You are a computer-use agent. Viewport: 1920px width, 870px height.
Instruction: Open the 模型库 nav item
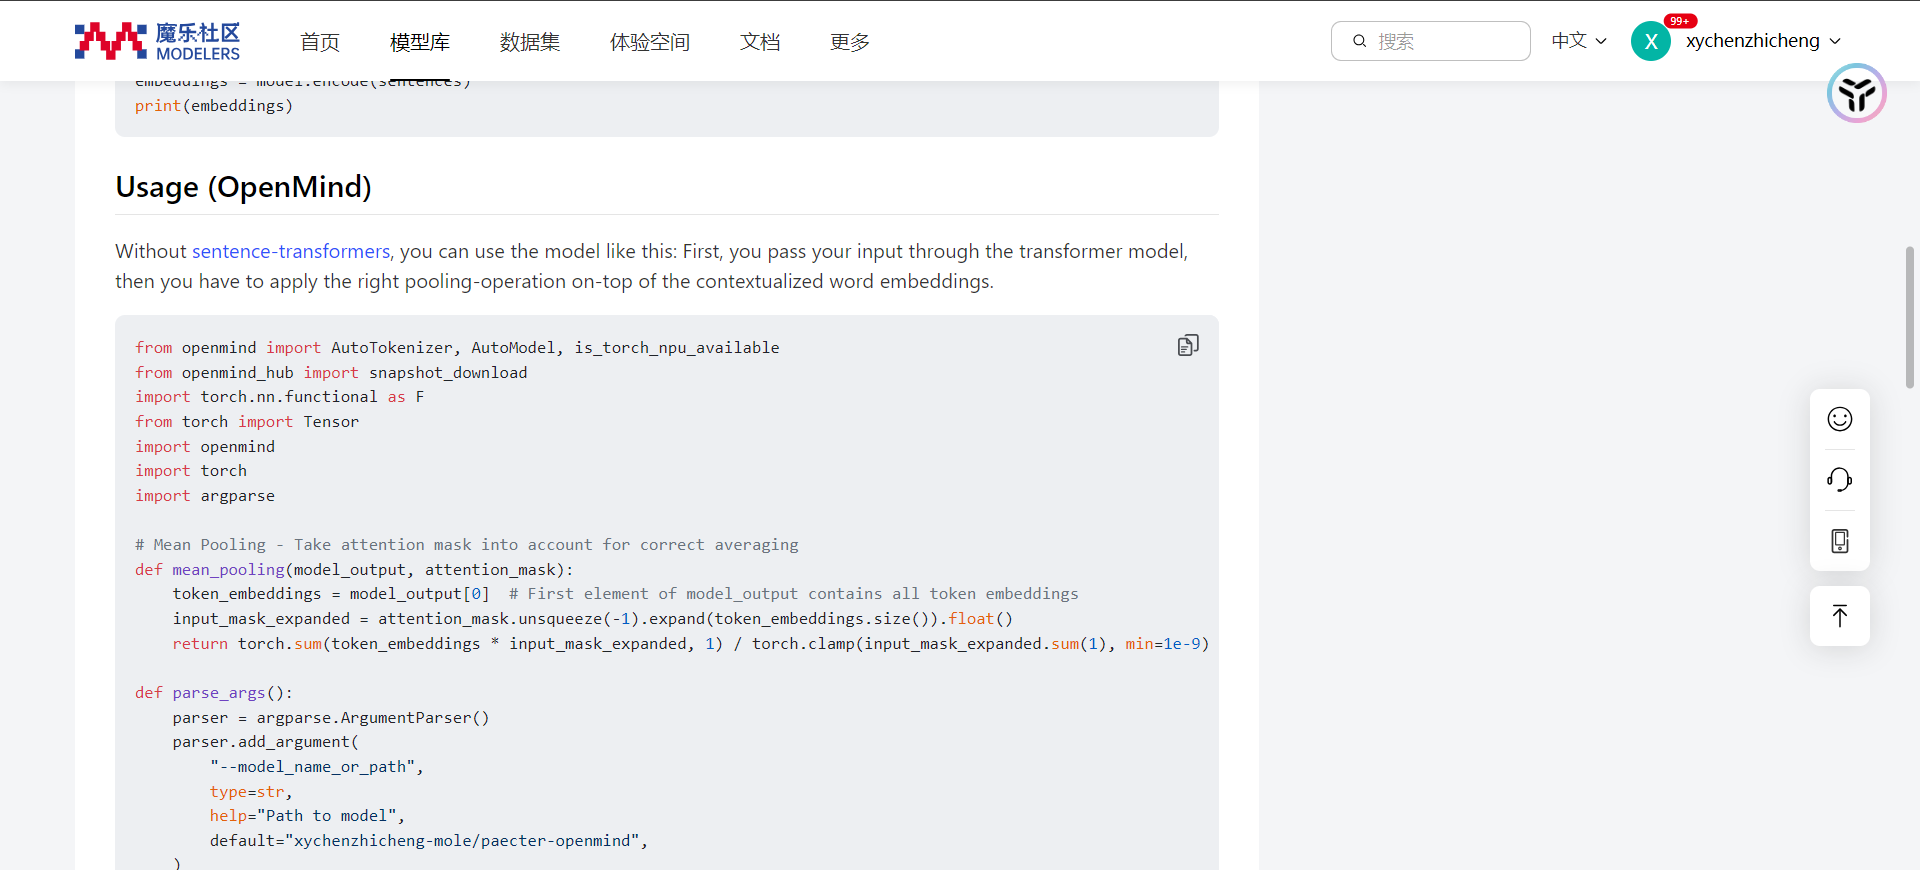420,42
